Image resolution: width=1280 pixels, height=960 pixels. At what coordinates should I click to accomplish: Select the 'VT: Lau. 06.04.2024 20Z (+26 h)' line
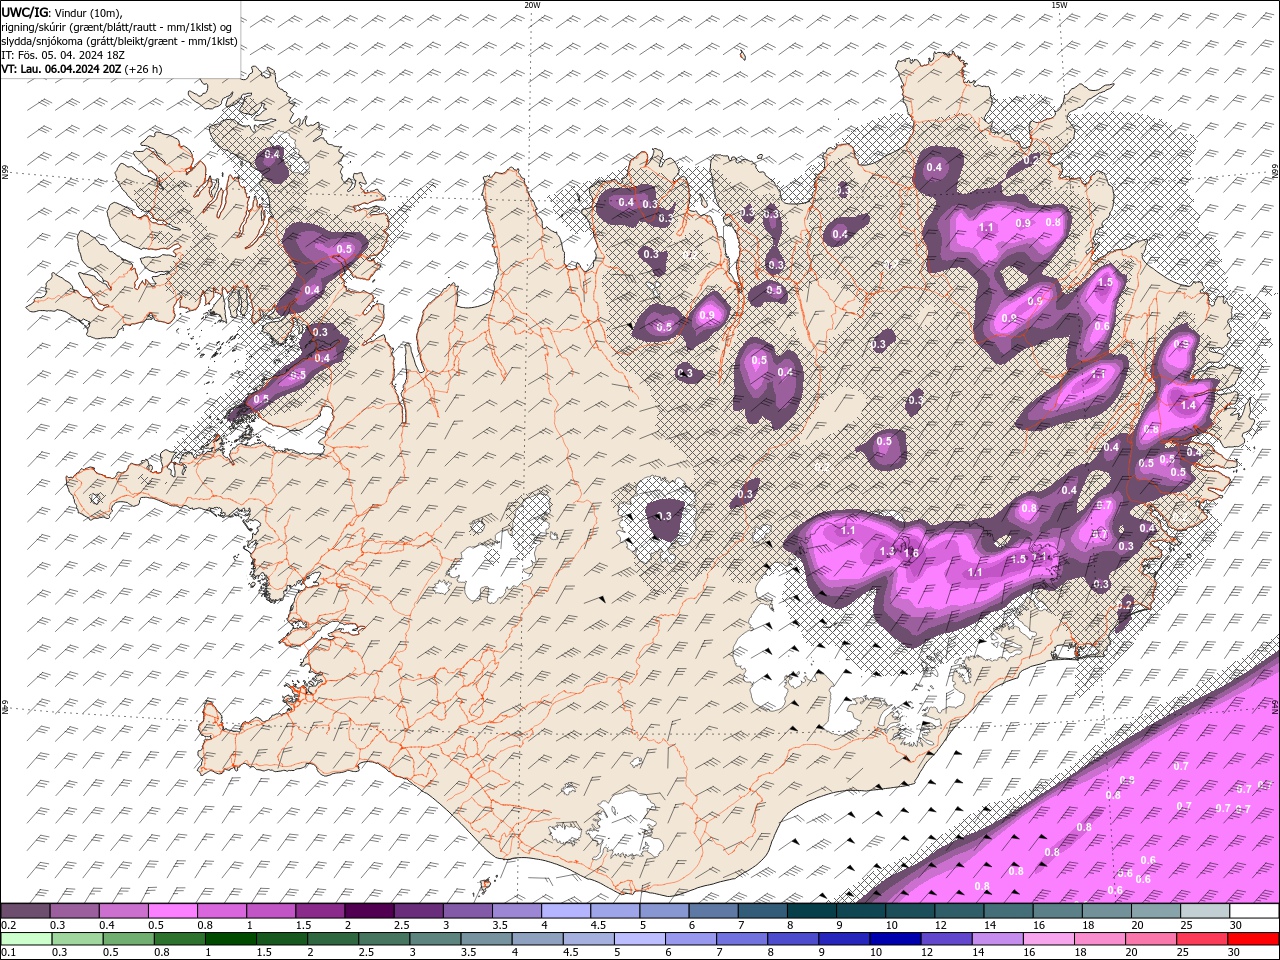[82, 69]
